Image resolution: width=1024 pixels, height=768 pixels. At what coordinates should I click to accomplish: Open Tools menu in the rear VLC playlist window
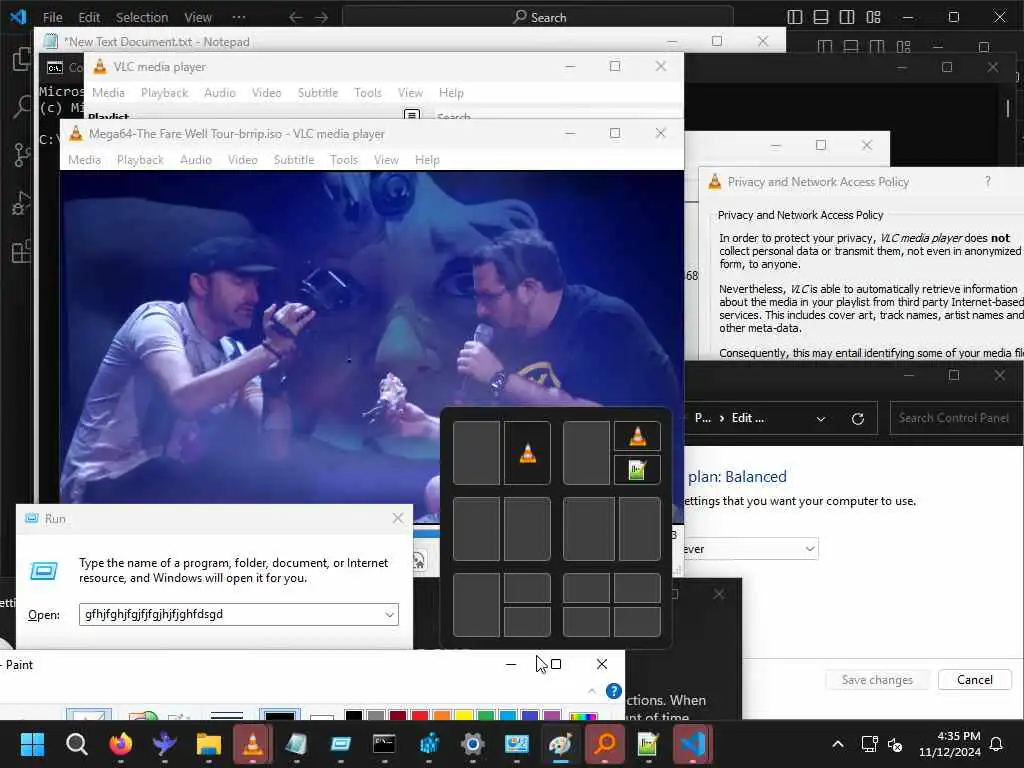(368, 93)
